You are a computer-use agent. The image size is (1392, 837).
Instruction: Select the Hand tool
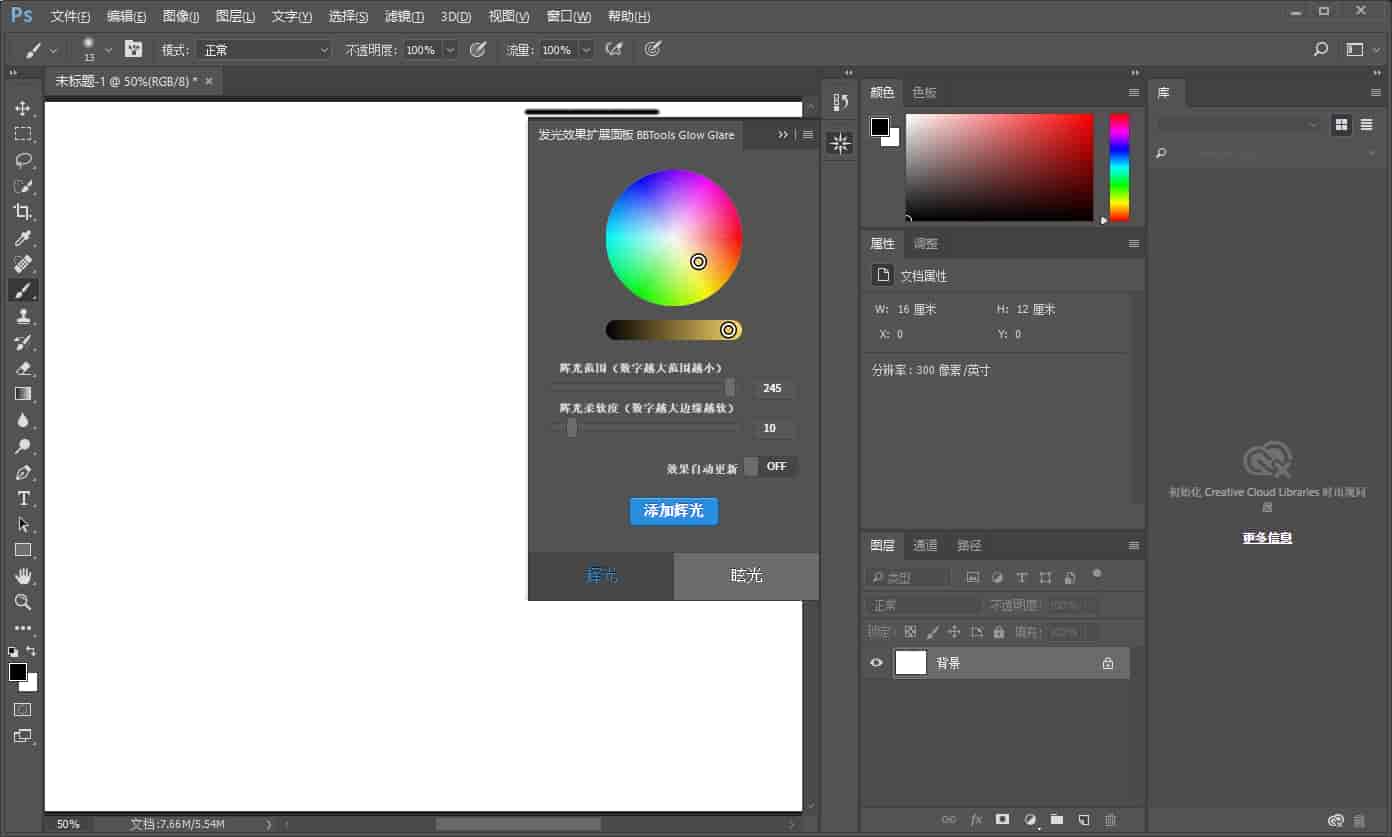23,576
